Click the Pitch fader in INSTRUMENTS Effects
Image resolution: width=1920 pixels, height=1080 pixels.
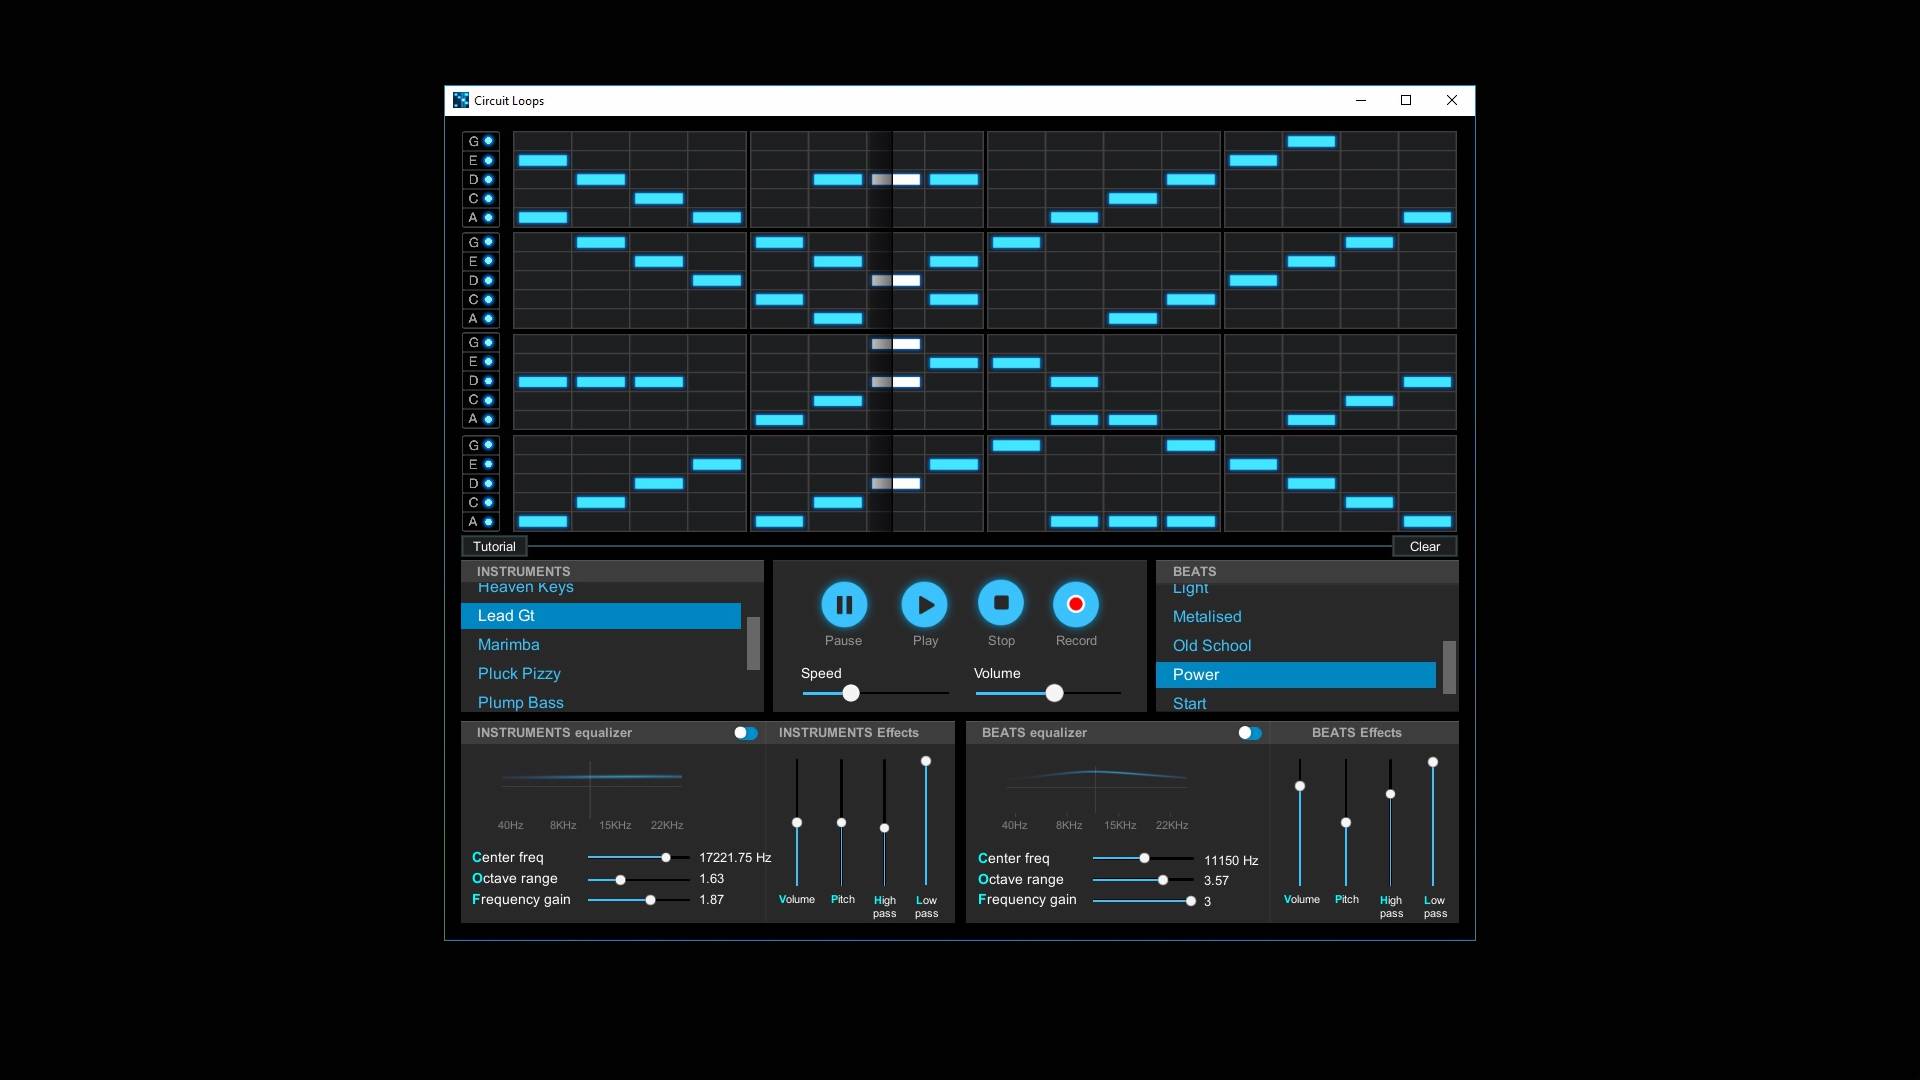(841, 823)
